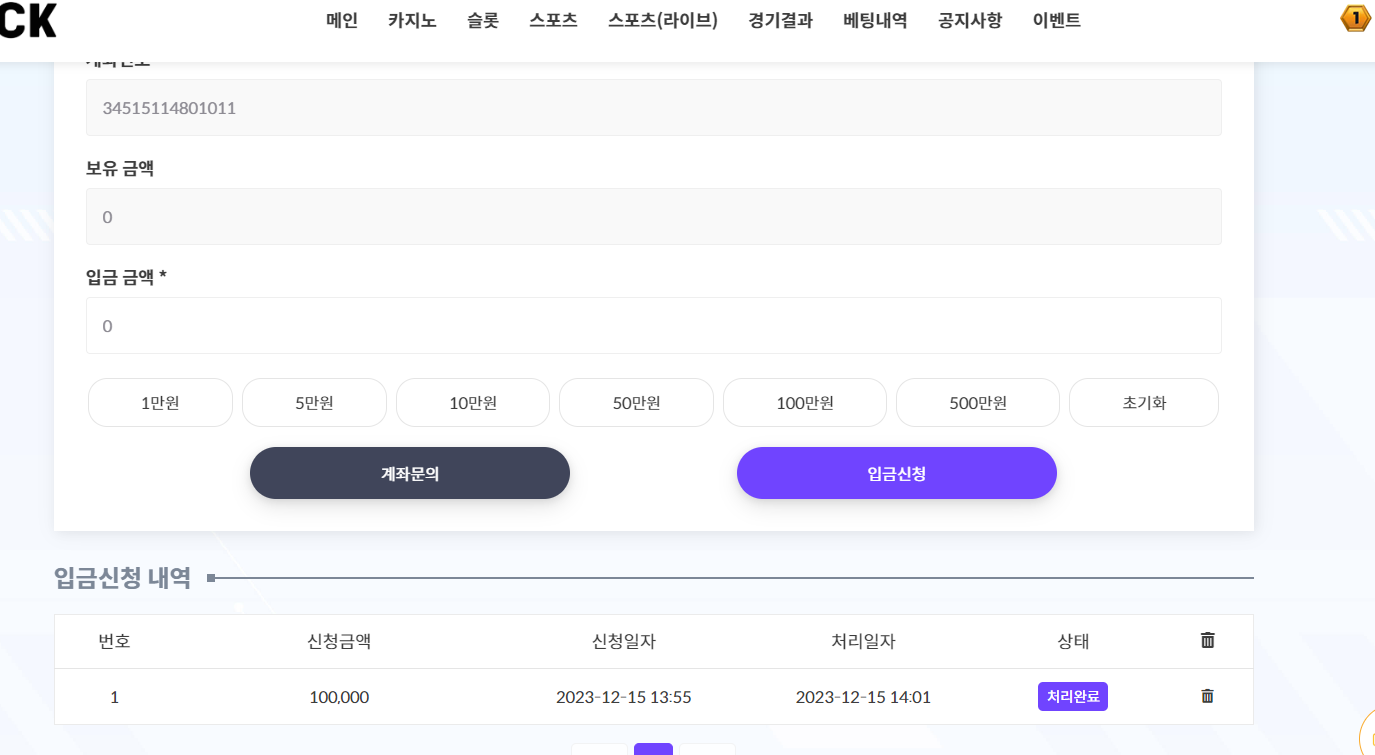The height and width of the screenshot is (755, 1375).
Task: Open the 이벤트 menu item
Action: point(1056,20)
